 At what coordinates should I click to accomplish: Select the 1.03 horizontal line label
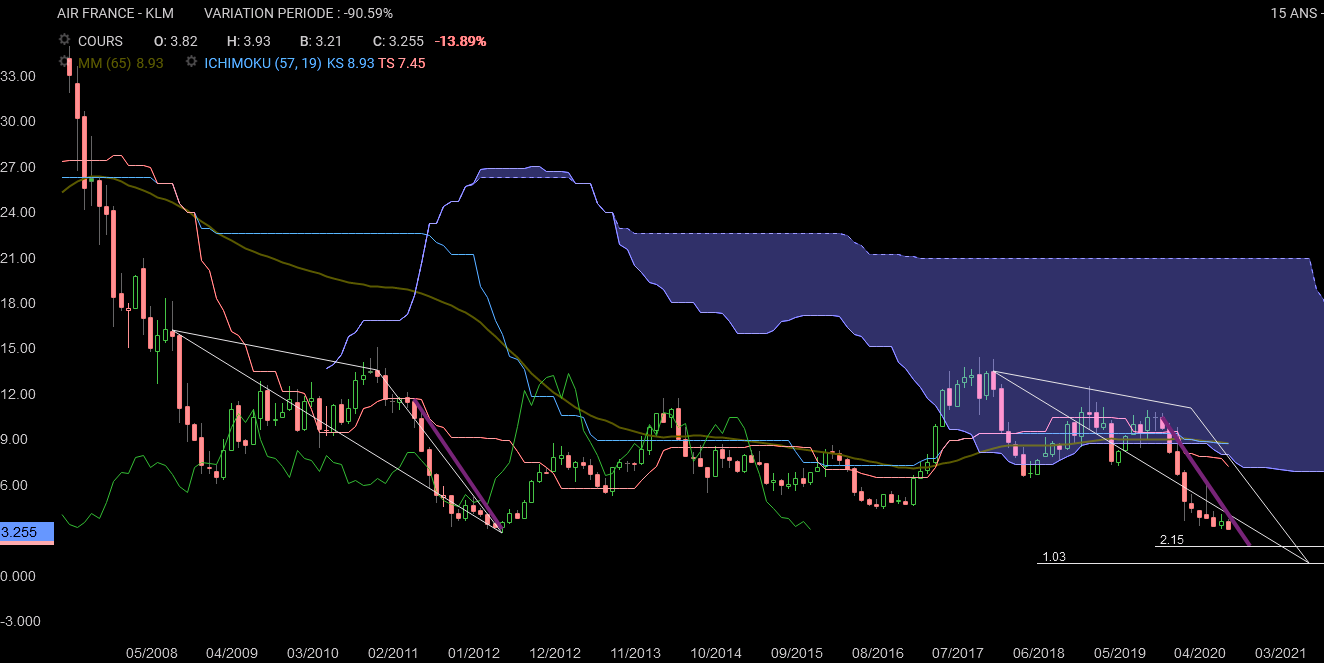pyautogui.click(x=1054, y=556)
